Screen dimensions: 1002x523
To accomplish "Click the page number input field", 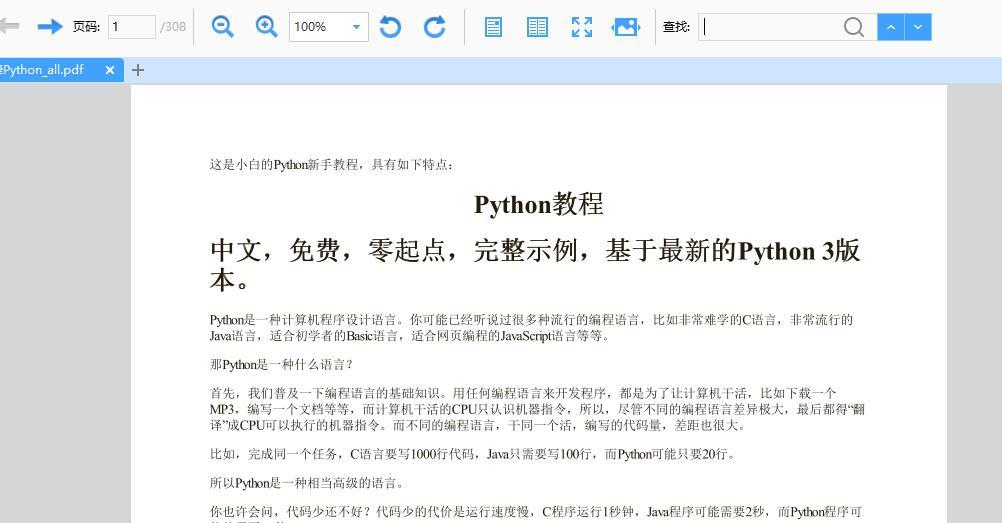I will point(131,27).
